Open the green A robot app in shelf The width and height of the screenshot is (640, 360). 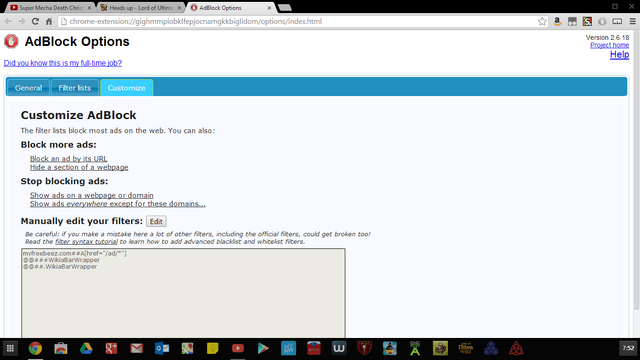pyautogui.click(x=415, y=349)
